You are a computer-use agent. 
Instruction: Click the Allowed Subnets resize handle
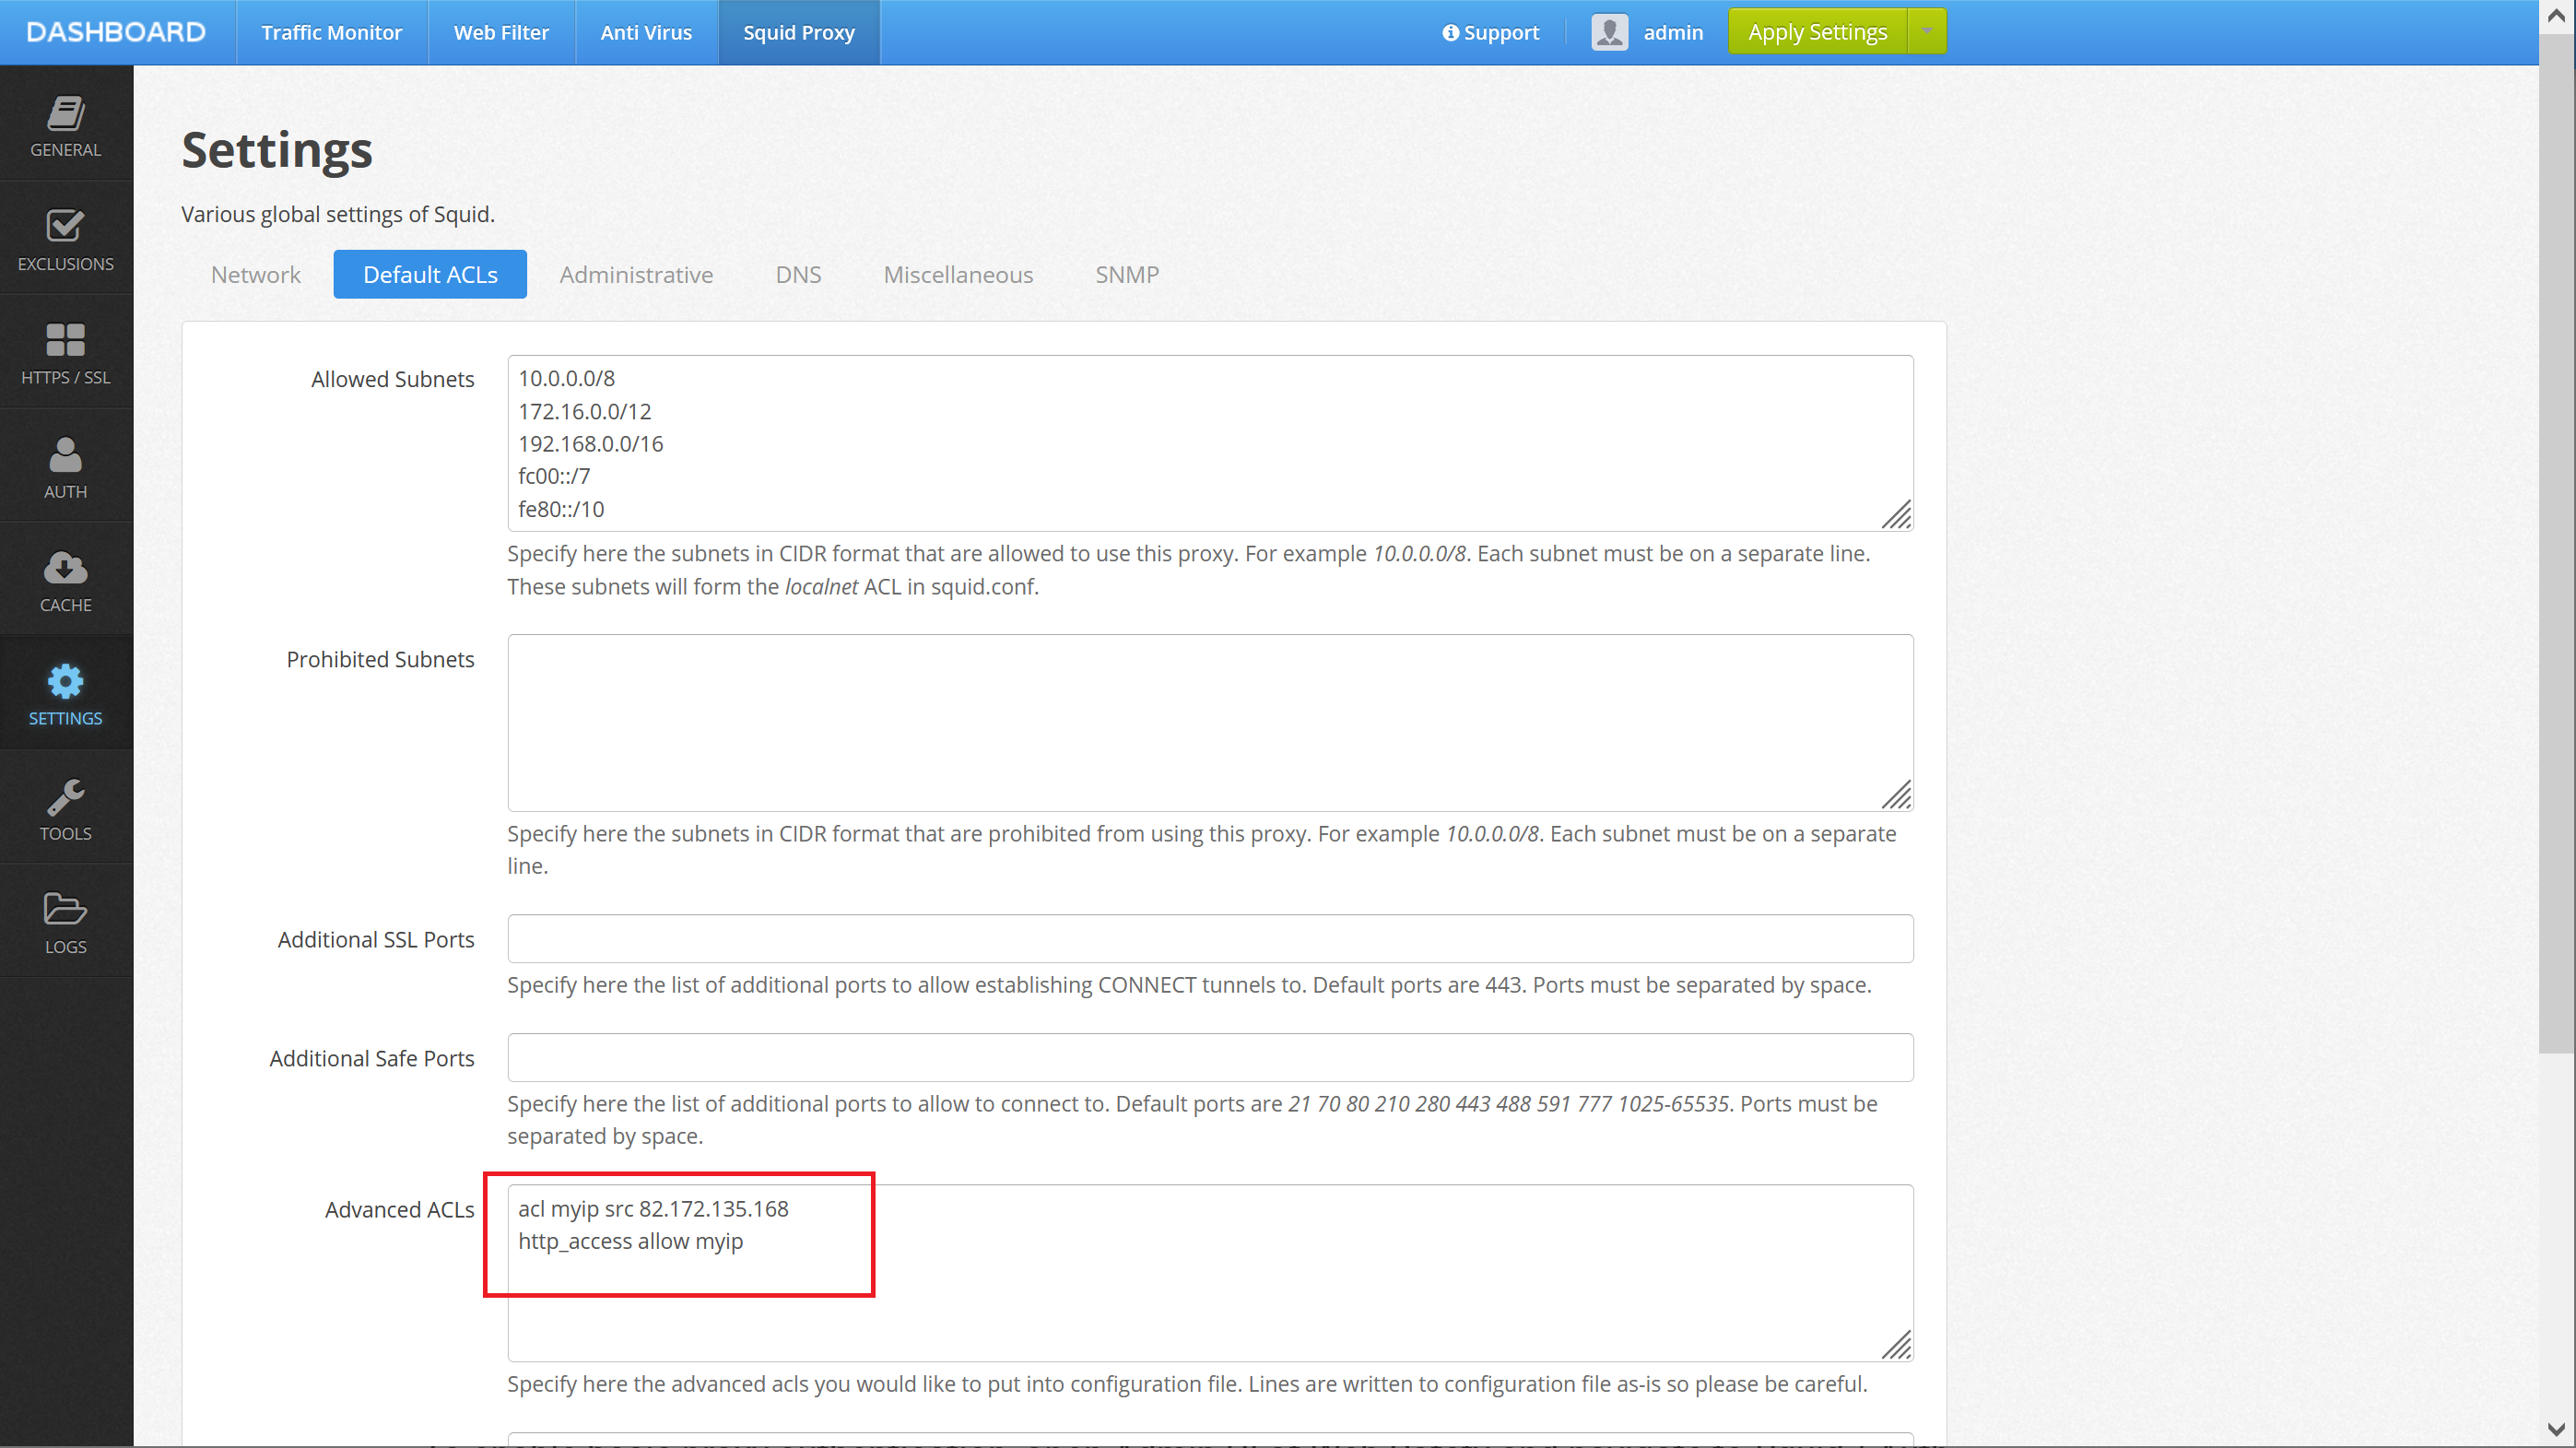click(x=1897, y=514)
